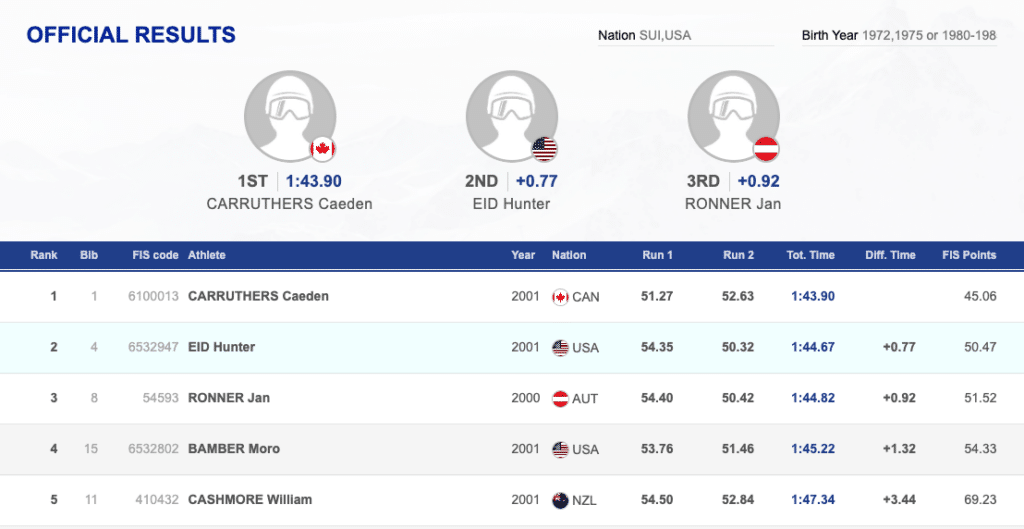Screen dimensions: 1024x529
Task: Open the Birth Year filter field
Action: coord(910,36)
